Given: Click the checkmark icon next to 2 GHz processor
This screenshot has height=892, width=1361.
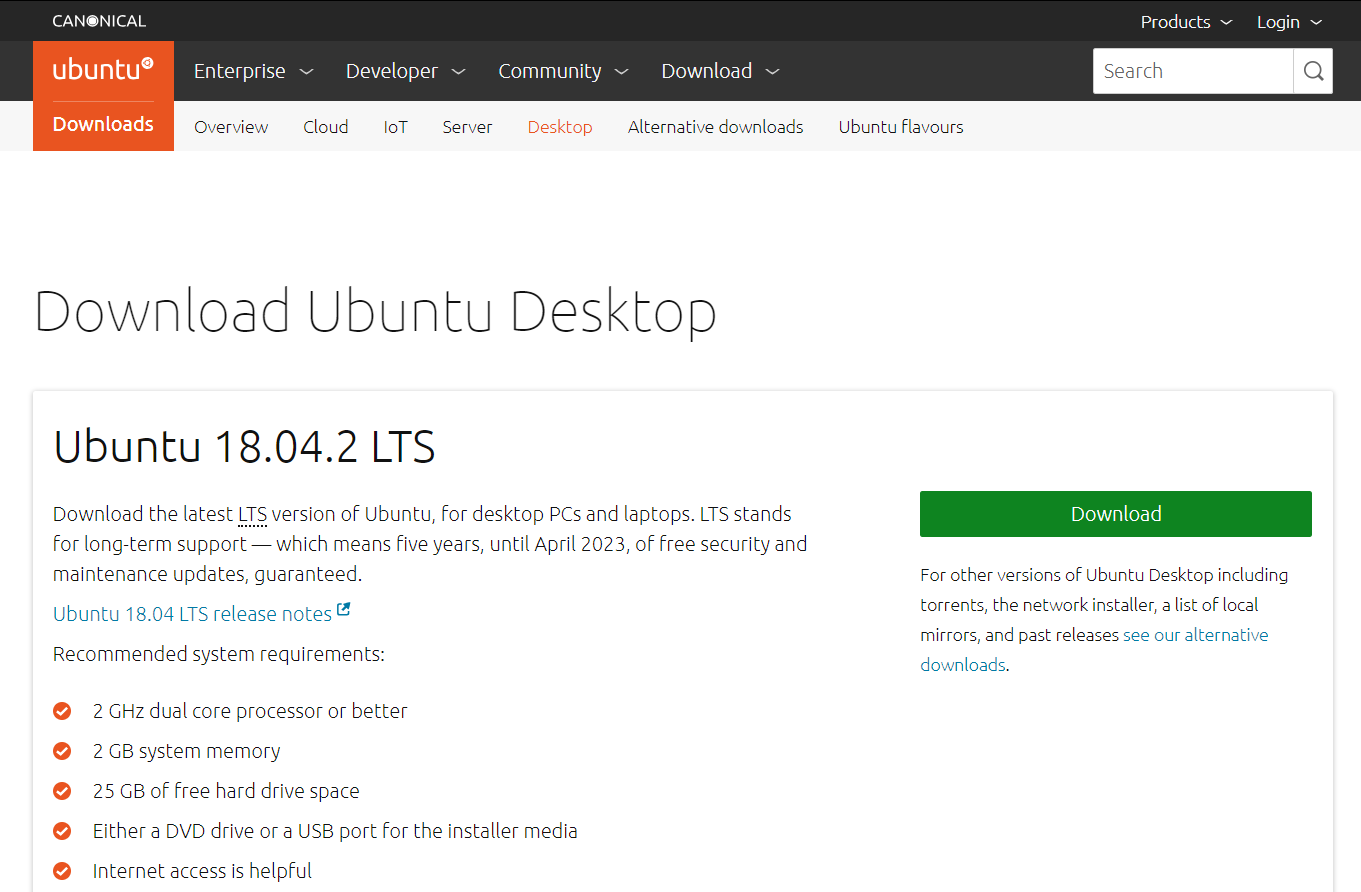Looking at the screenshot, I should click(62, 711).
